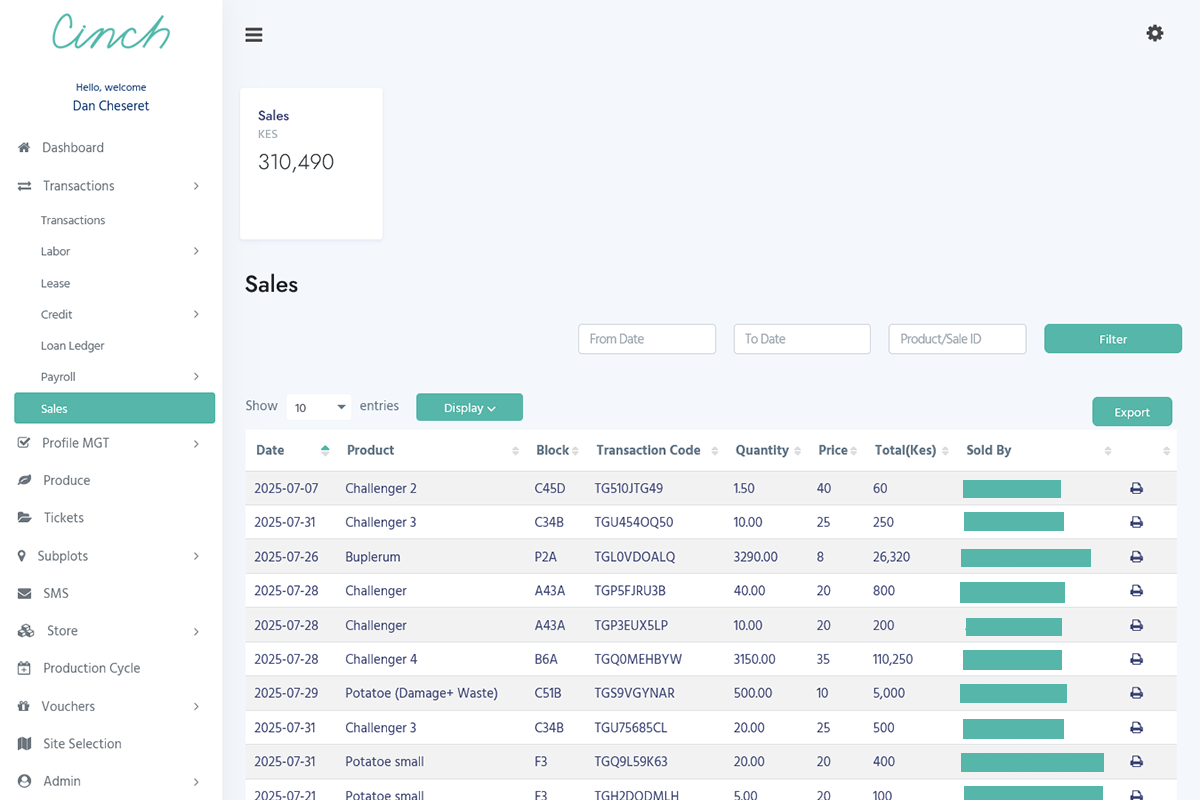Toggle the Date column sort order

pyautogui.click(x=324, y=451)
